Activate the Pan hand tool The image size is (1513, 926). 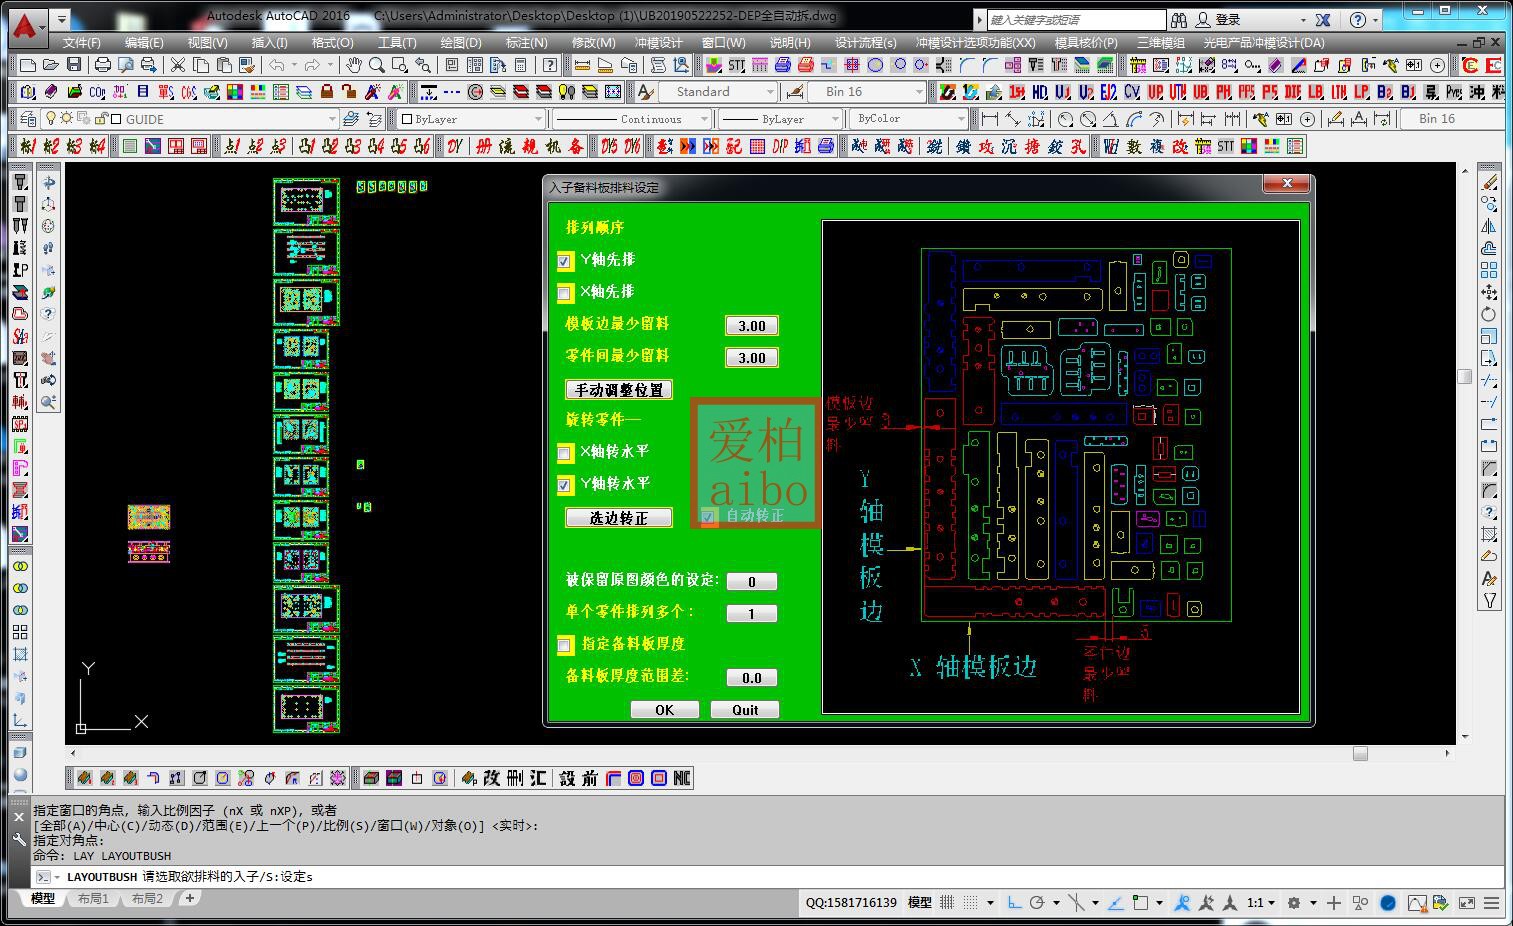[x=354, y=65]
